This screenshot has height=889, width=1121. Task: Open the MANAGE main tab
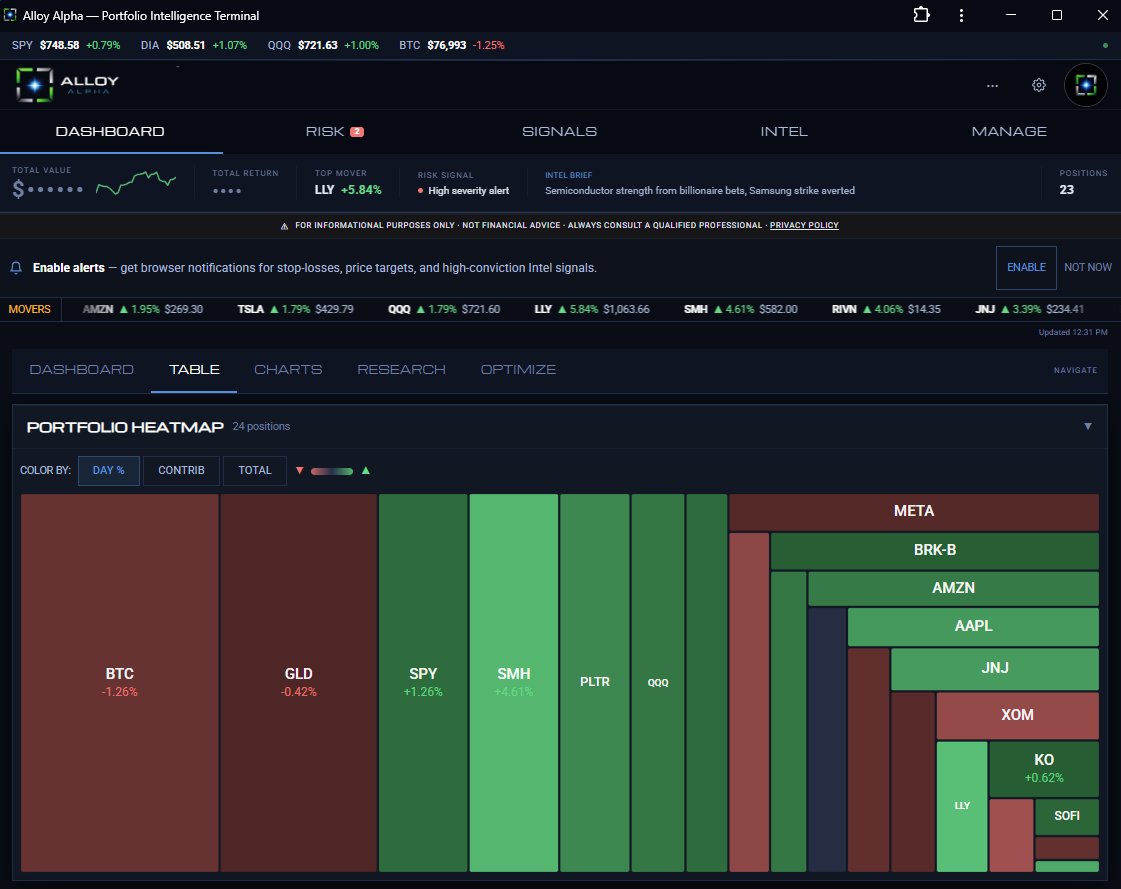point(1009,132)
